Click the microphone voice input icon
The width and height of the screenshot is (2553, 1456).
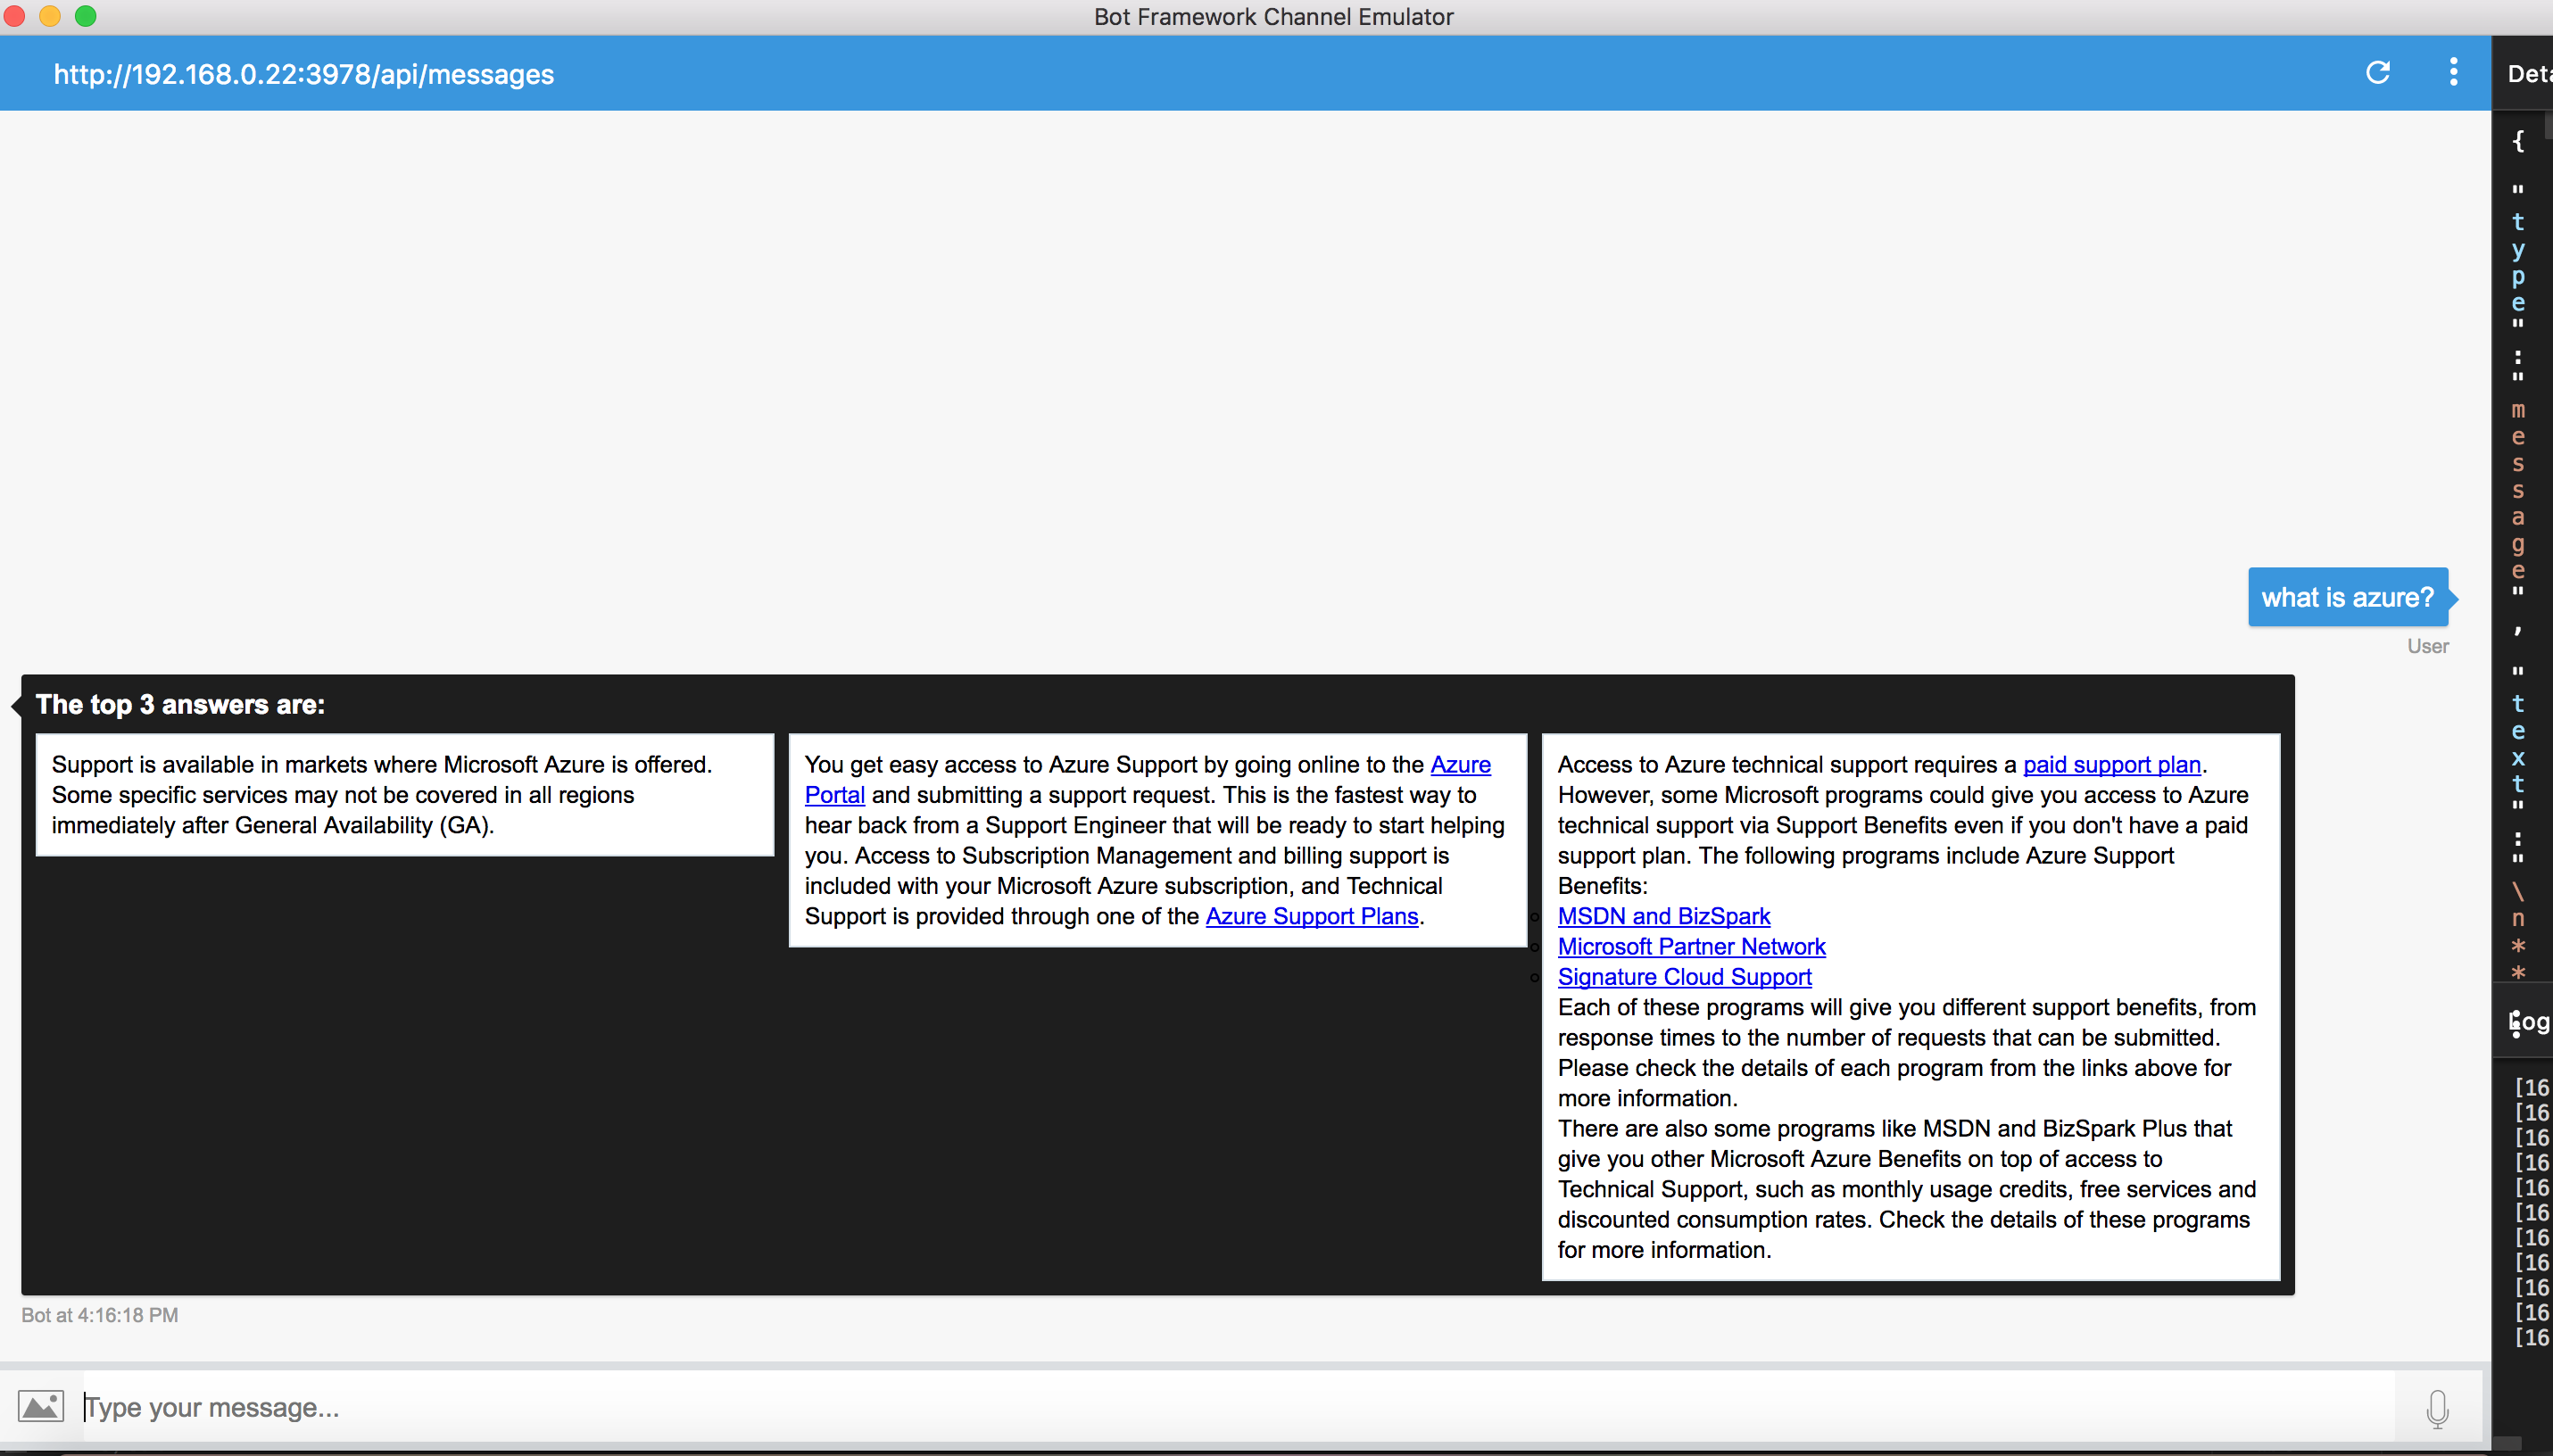(x=2437, y=1409)
